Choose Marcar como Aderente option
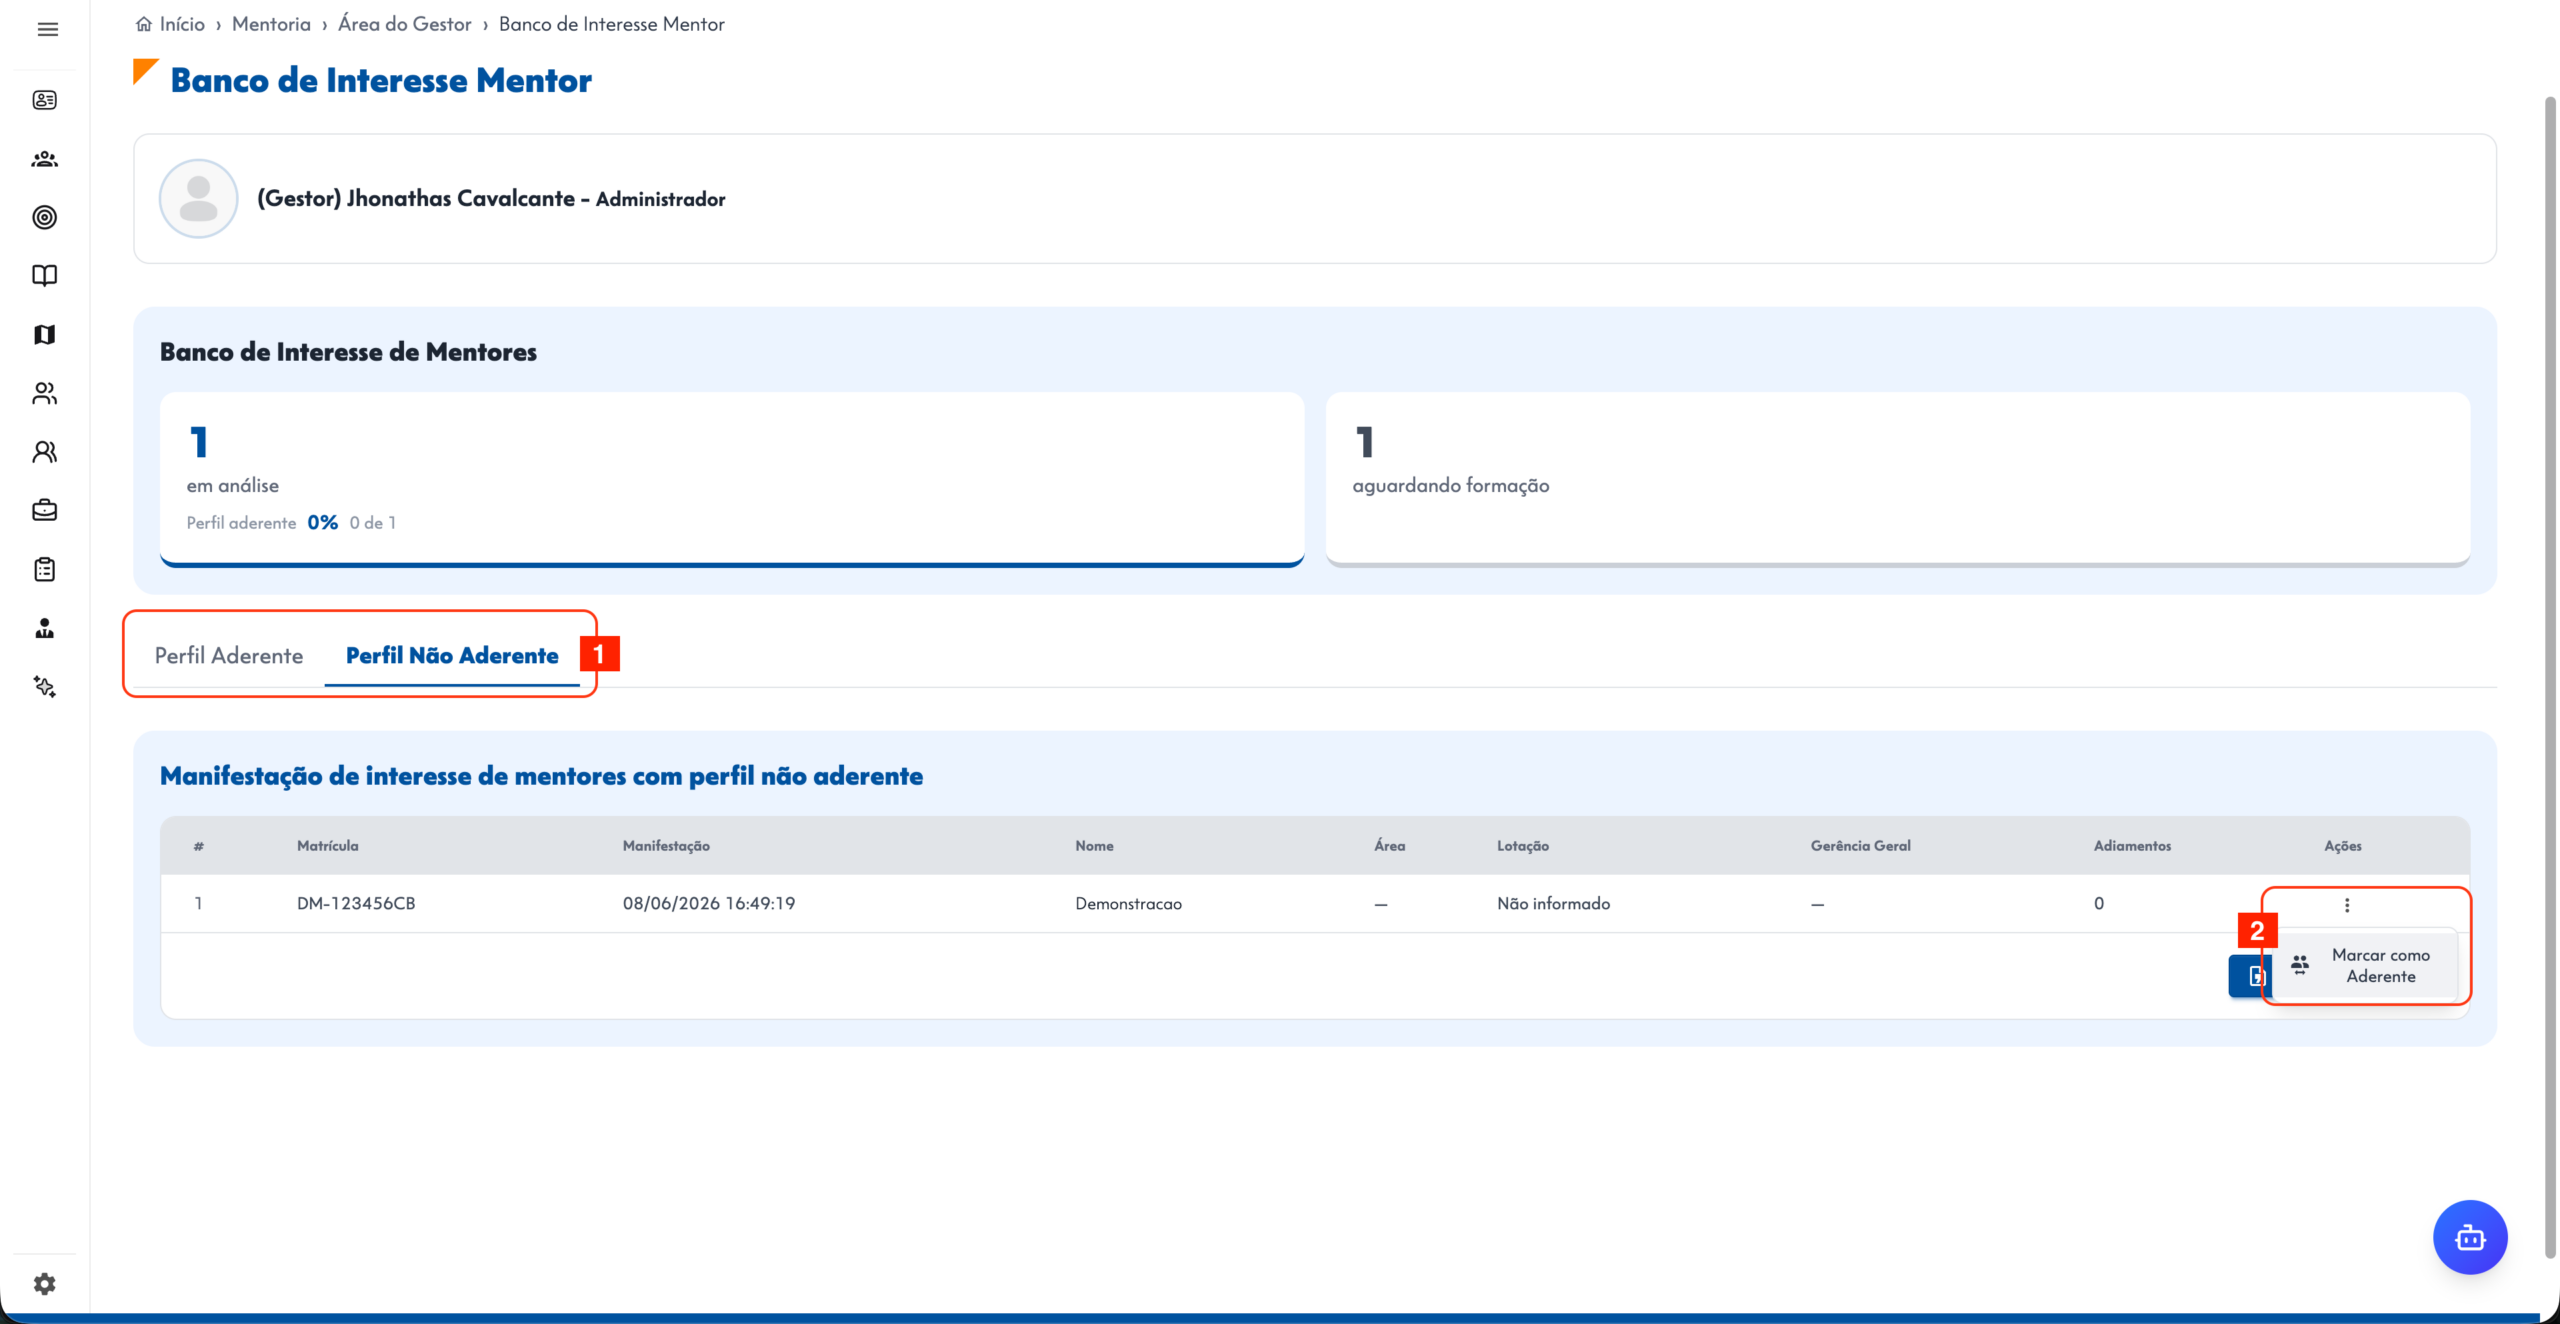The height and width of the screenshot is (1324, 2560). (2365, 965)
